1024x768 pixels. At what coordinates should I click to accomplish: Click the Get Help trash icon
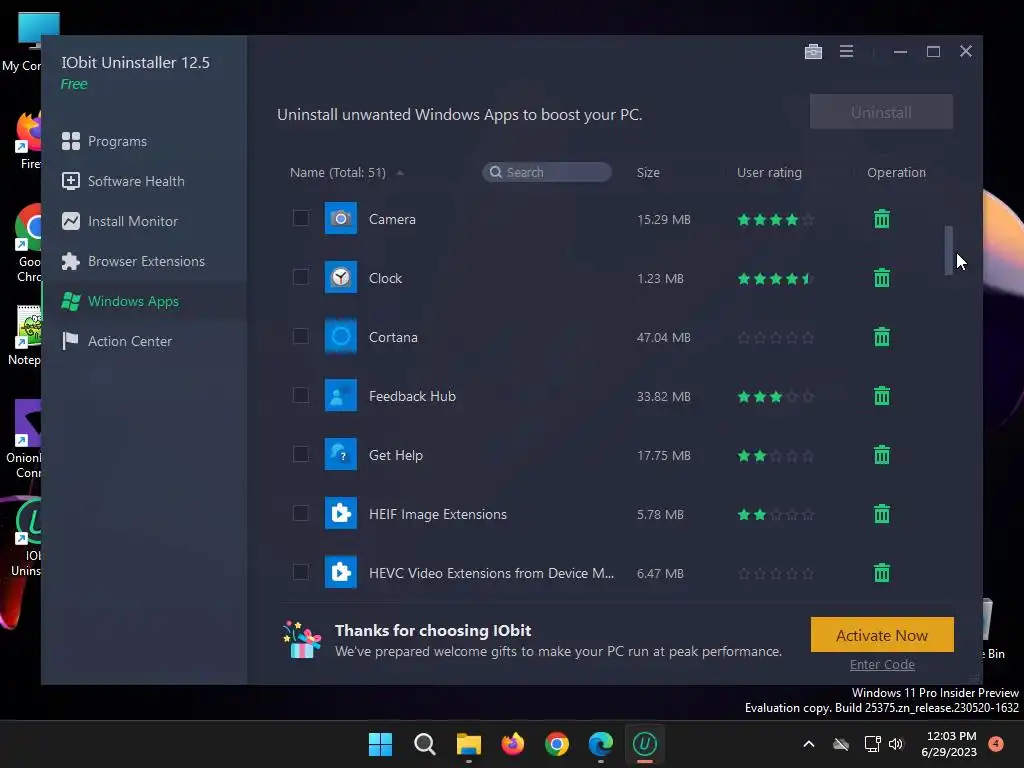point(882,455)
